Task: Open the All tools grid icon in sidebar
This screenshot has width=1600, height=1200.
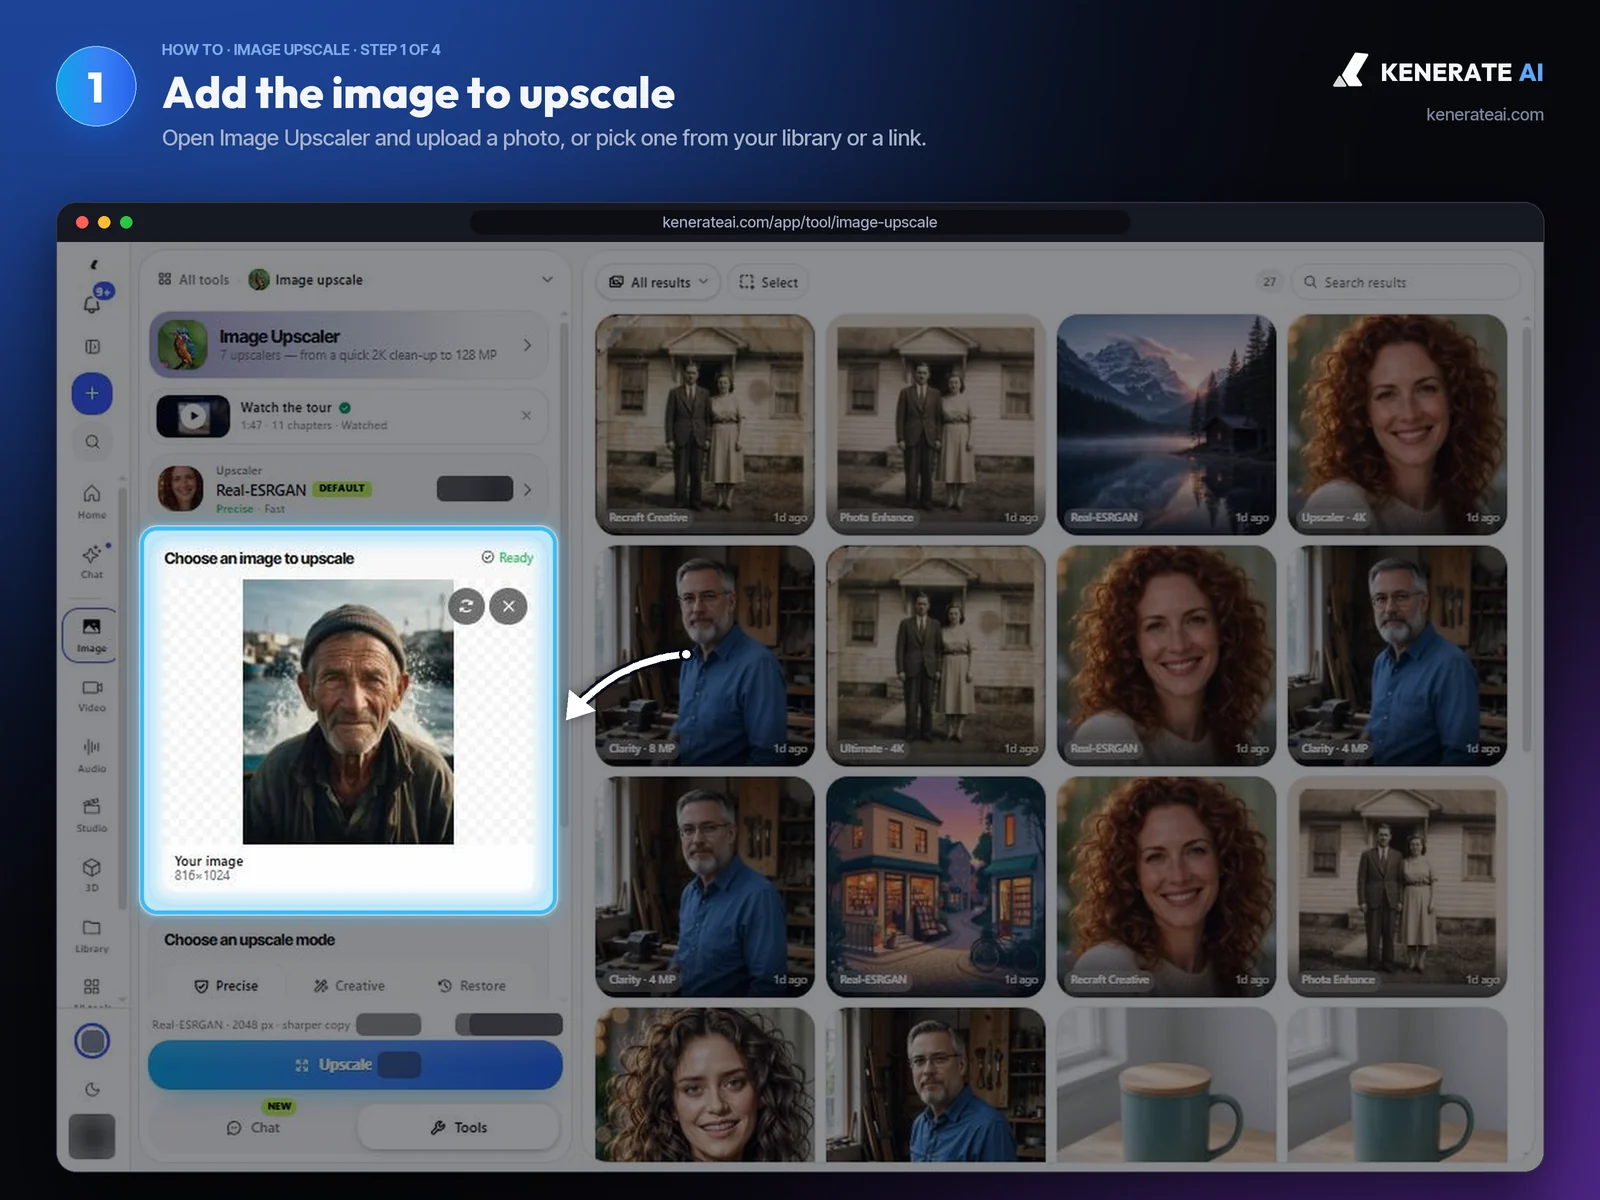Action: pos(92,987)
